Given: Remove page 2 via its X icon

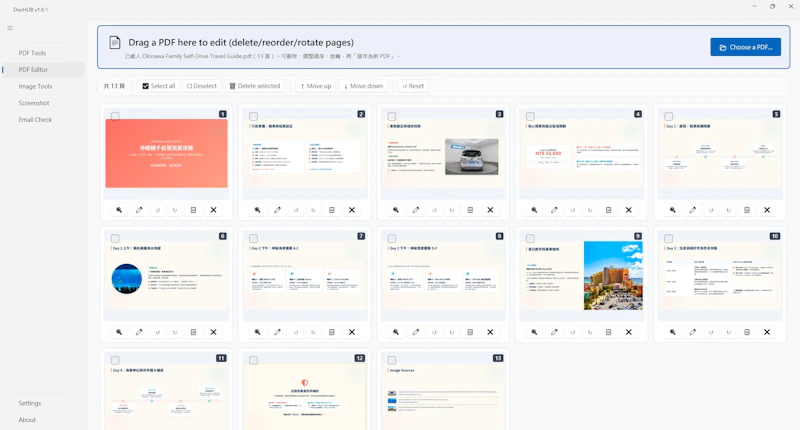Looking at the screenshot, I should pyautogui.click(x=352, y=210).
